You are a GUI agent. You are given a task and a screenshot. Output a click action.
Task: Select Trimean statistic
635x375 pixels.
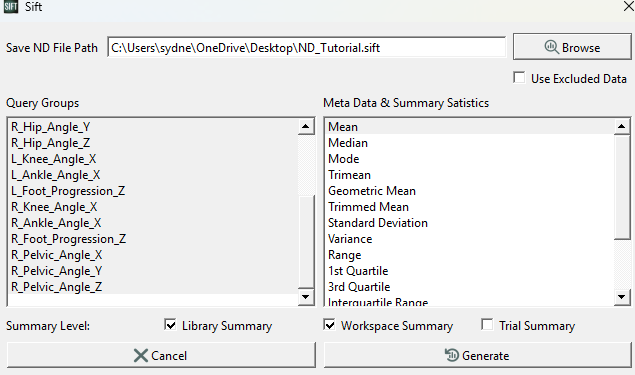pyautogui.click(x=470, y=175)
